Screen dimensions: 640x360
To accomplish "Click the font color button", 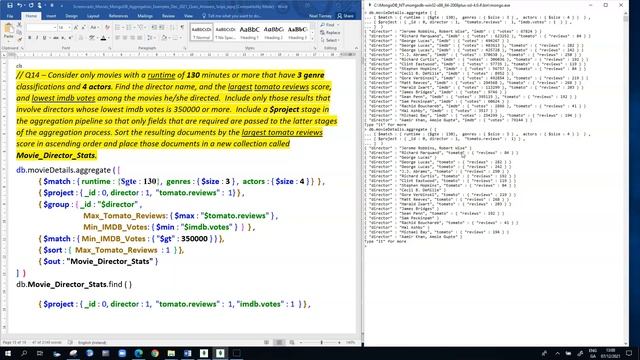I will 103,38.
